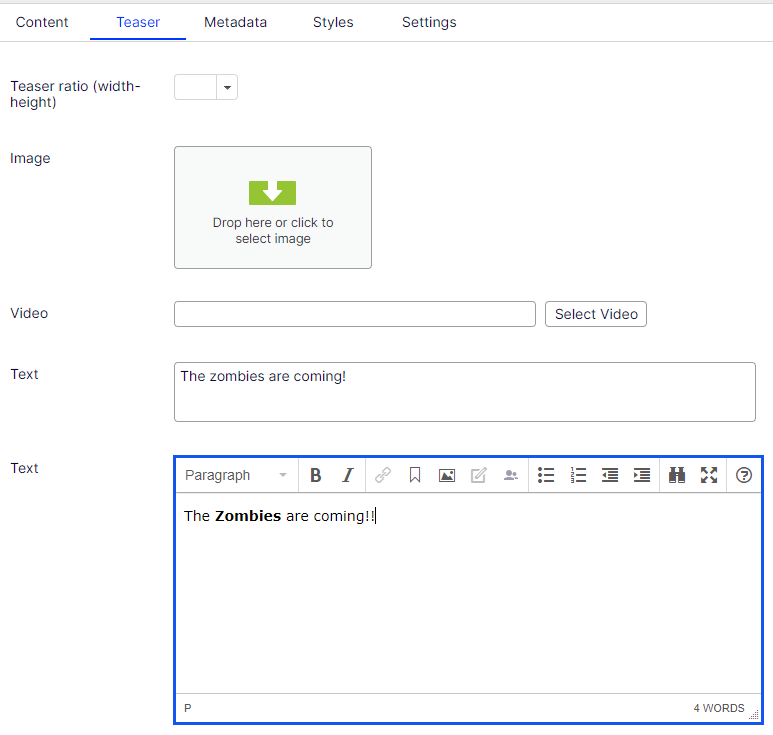Click the green download arrow image icon
The height and width of the screenshot is (735, 773).
(x=272, y=193)
